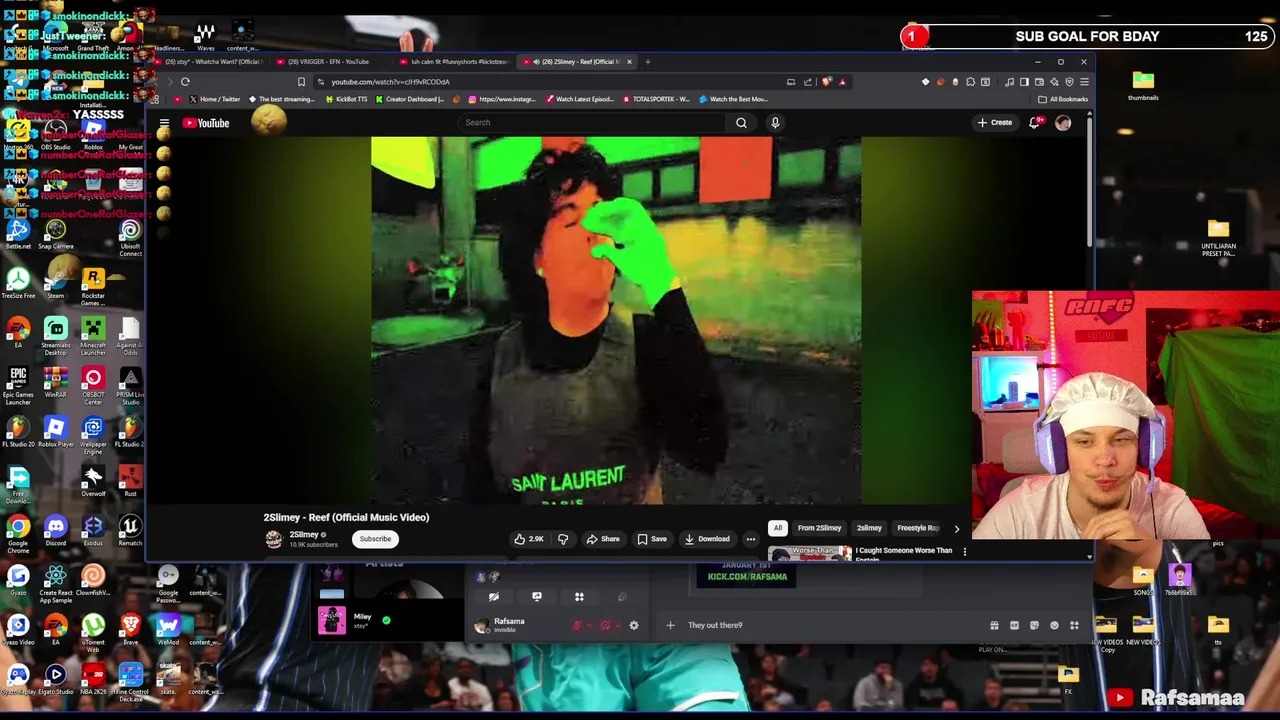
Task: Select From 2Slimey filter chip
Action: click(819, 528)
